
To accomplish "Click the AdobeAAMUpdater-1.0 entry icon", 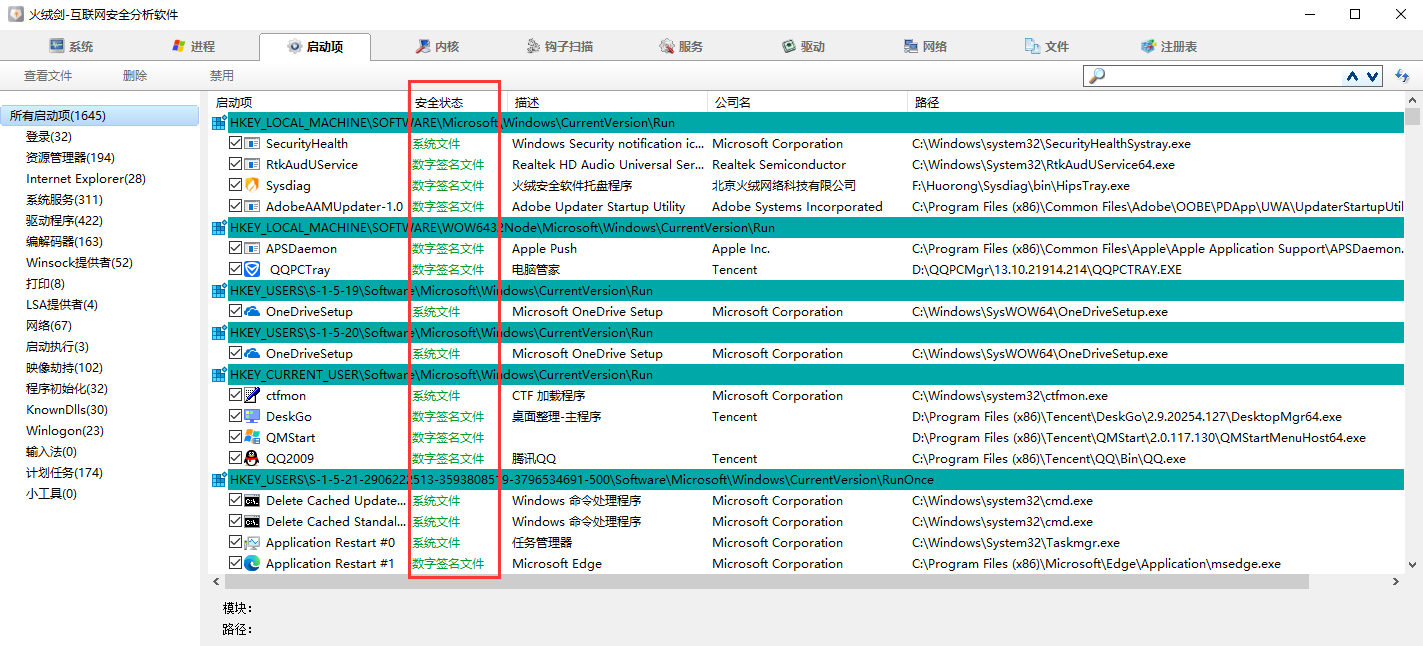I will coord(252,207).
